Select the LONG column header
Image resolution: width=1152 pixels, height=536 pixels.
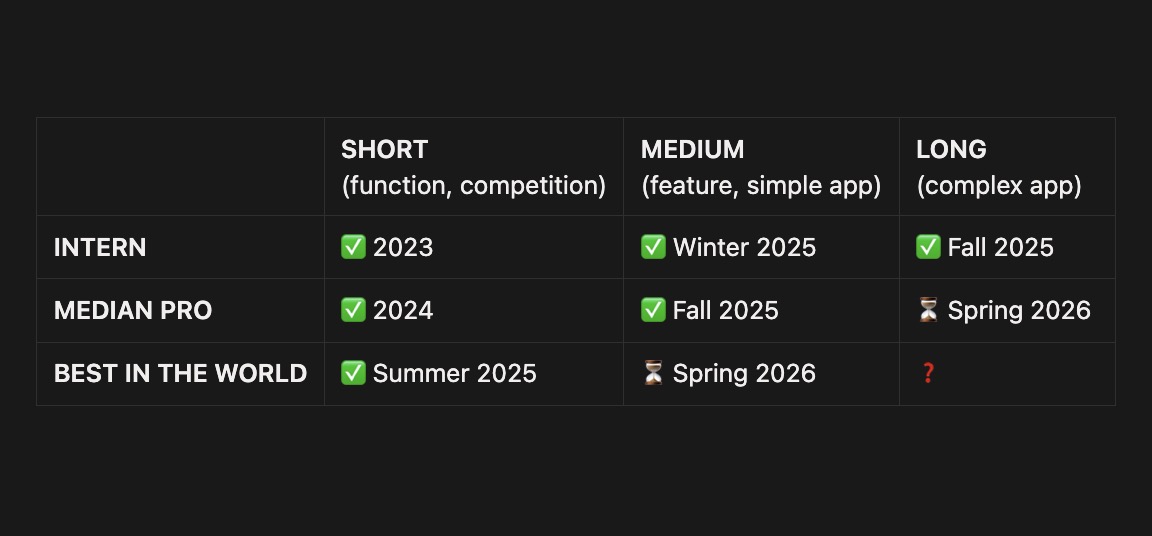click(951, 150)
